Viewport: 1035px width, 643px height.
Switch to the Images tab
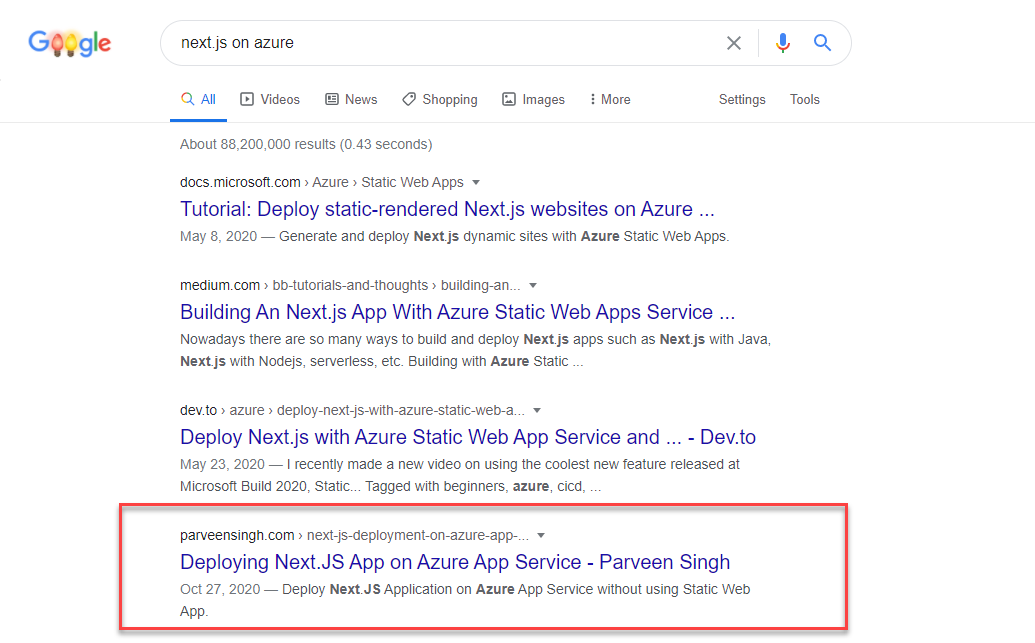click(541, 99)
